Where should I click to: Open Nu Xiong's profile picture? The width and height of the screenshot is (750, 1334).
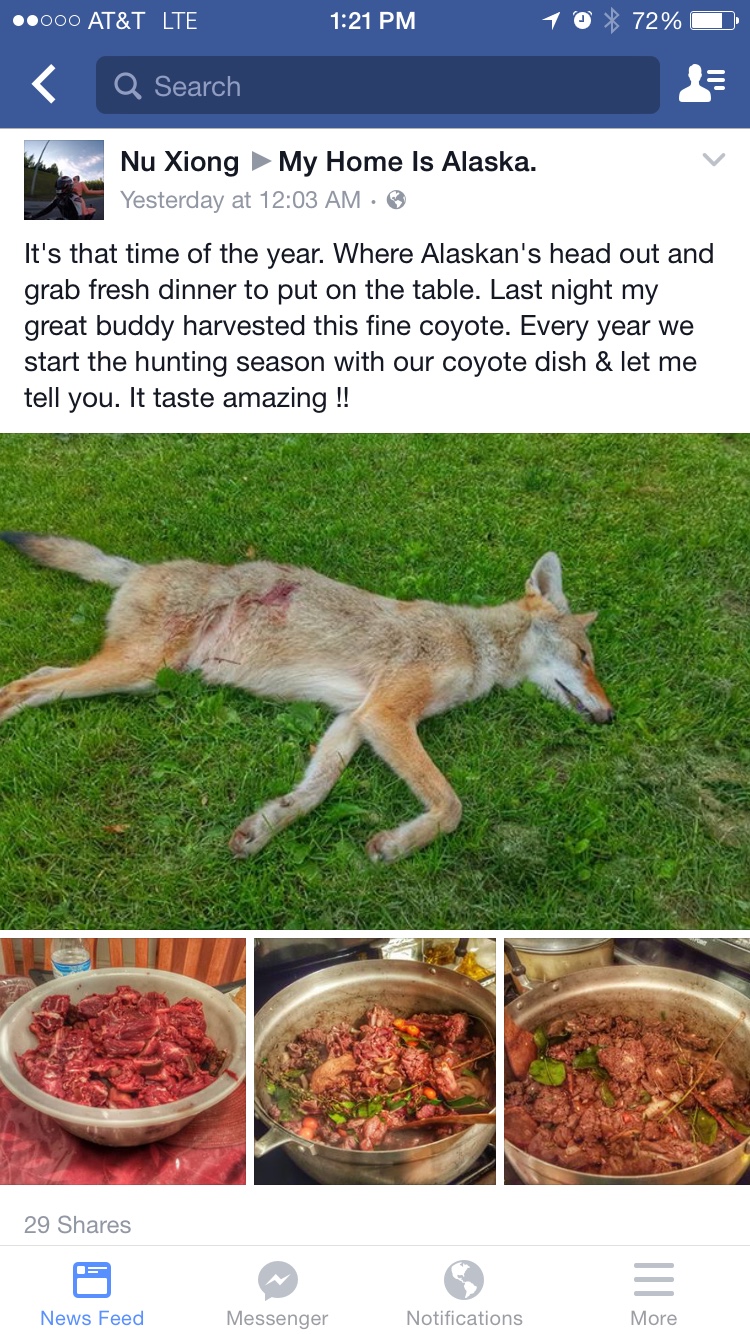click(64, 180)
